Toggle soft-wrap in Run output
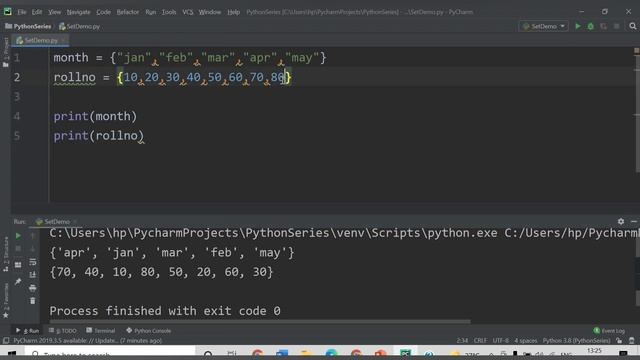This screenshot has width=640, height=360. pos(33,262)
